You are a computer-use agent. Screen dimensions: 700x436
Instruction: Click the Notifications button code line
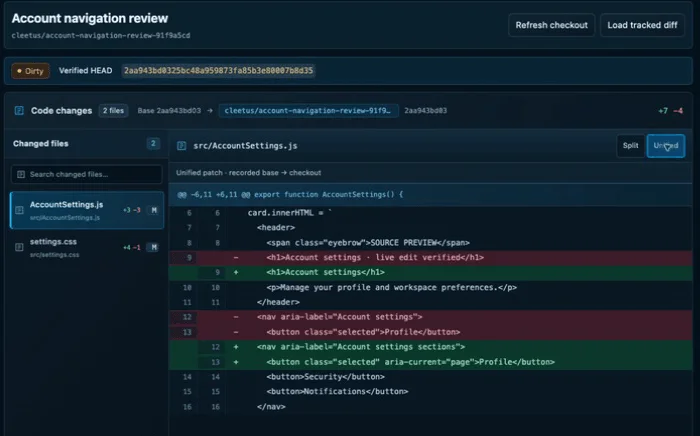pos(430,391)
